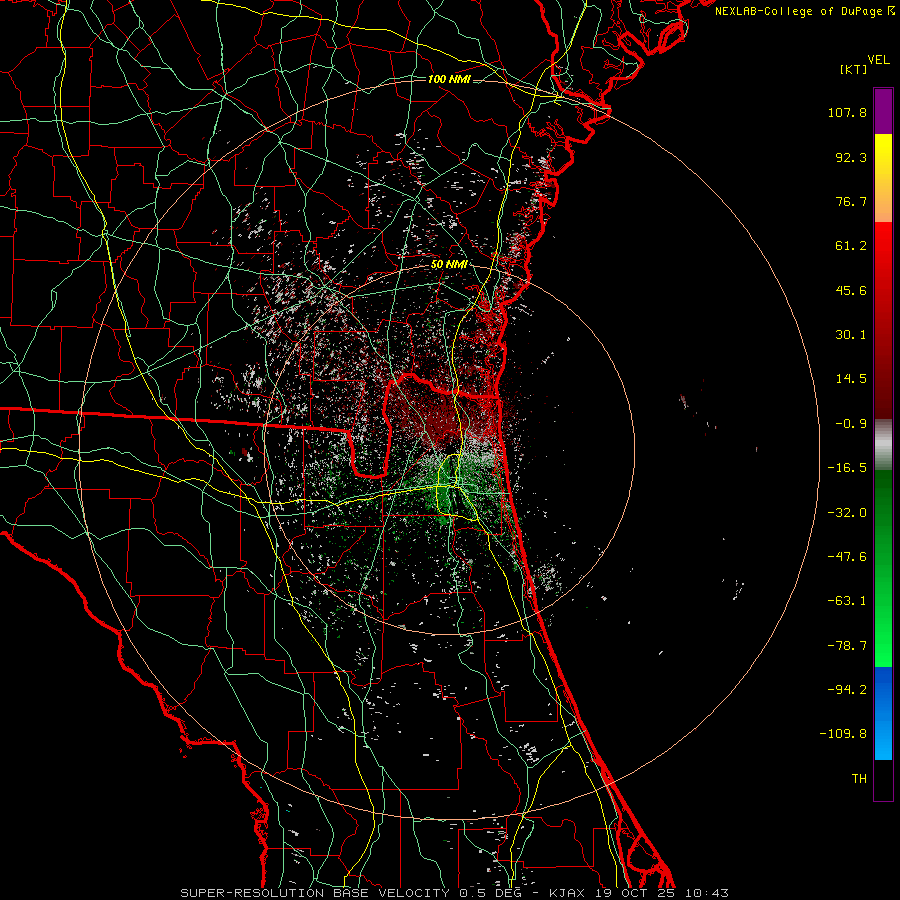This screenshot has width=900, height=900.
Task: Click the [KT] units label
Action: [854, 69]
